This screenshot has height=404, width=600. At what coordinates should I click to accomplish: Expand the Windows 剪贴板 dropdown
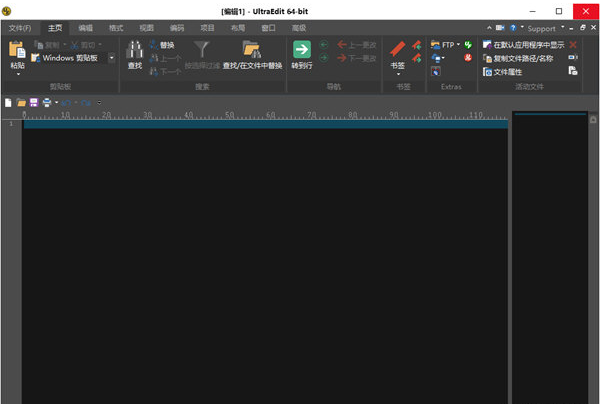click(111, 59)
